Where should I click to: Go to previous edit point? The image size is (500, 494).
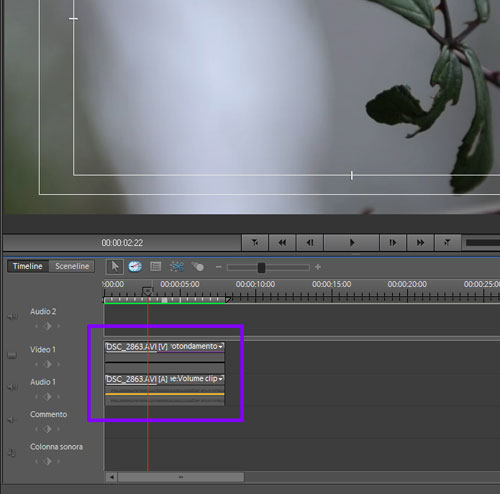pos(255,243)
